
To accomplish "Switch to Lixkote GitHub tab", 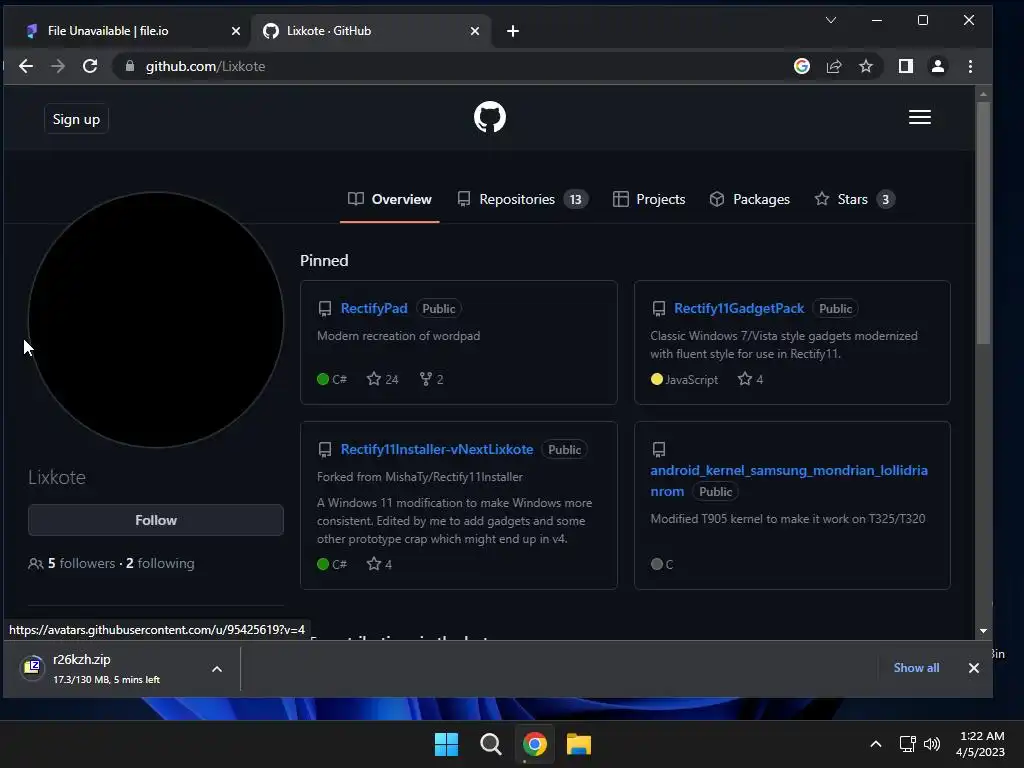I will [370, 31].
